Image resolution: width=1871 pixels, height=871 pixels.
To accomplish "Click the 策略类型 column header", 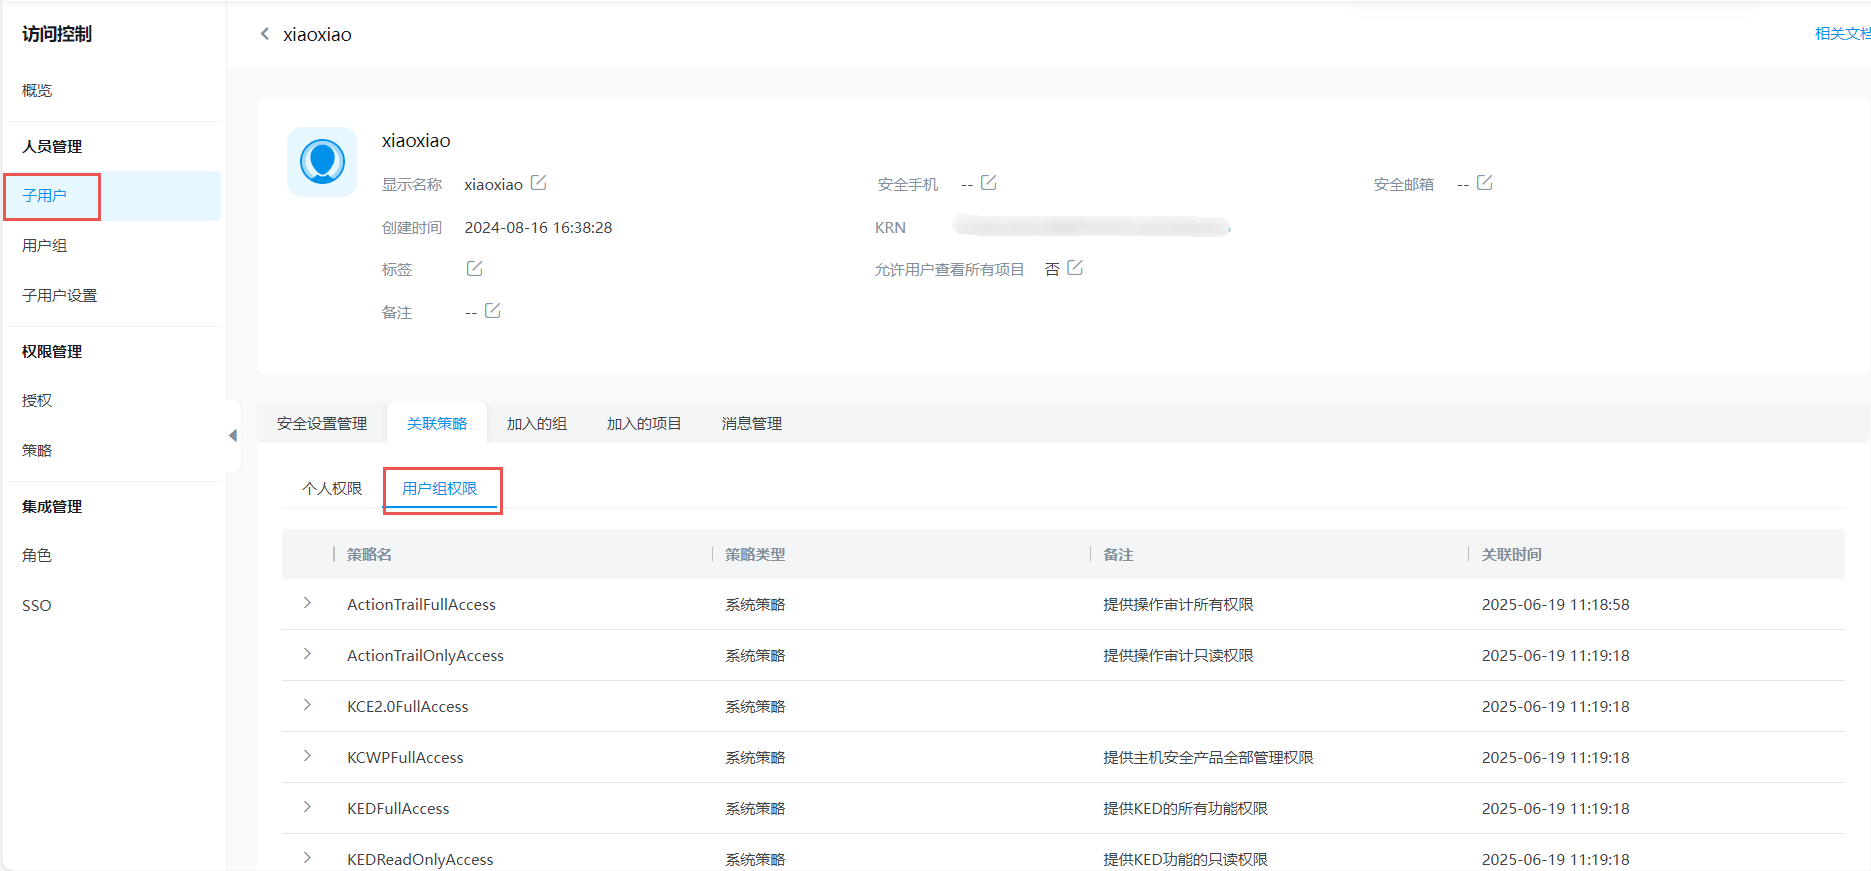I will [x=755, y=555].
